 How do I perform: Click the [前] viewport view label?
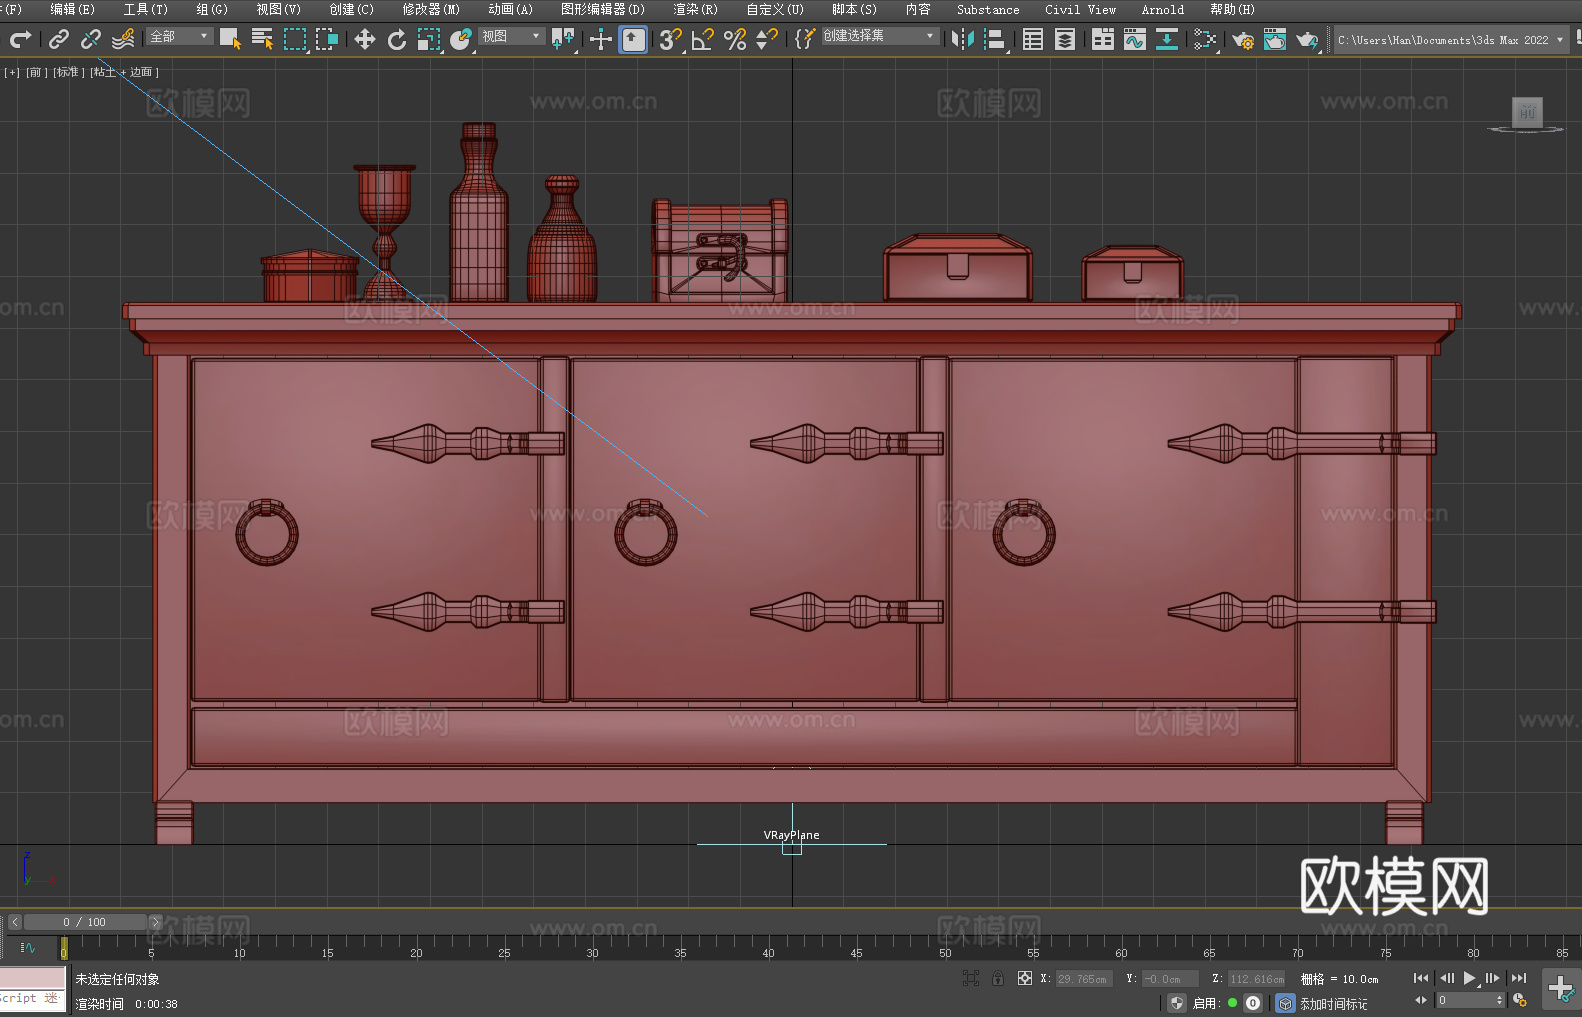pos(35,72)
